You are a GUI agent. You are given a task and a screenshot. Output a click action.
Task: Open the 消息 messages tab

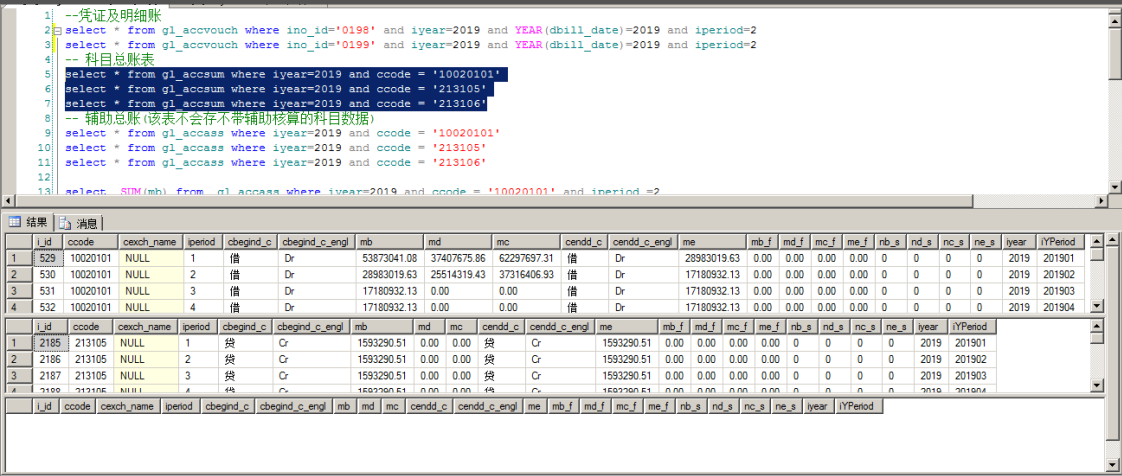(79, 223)
